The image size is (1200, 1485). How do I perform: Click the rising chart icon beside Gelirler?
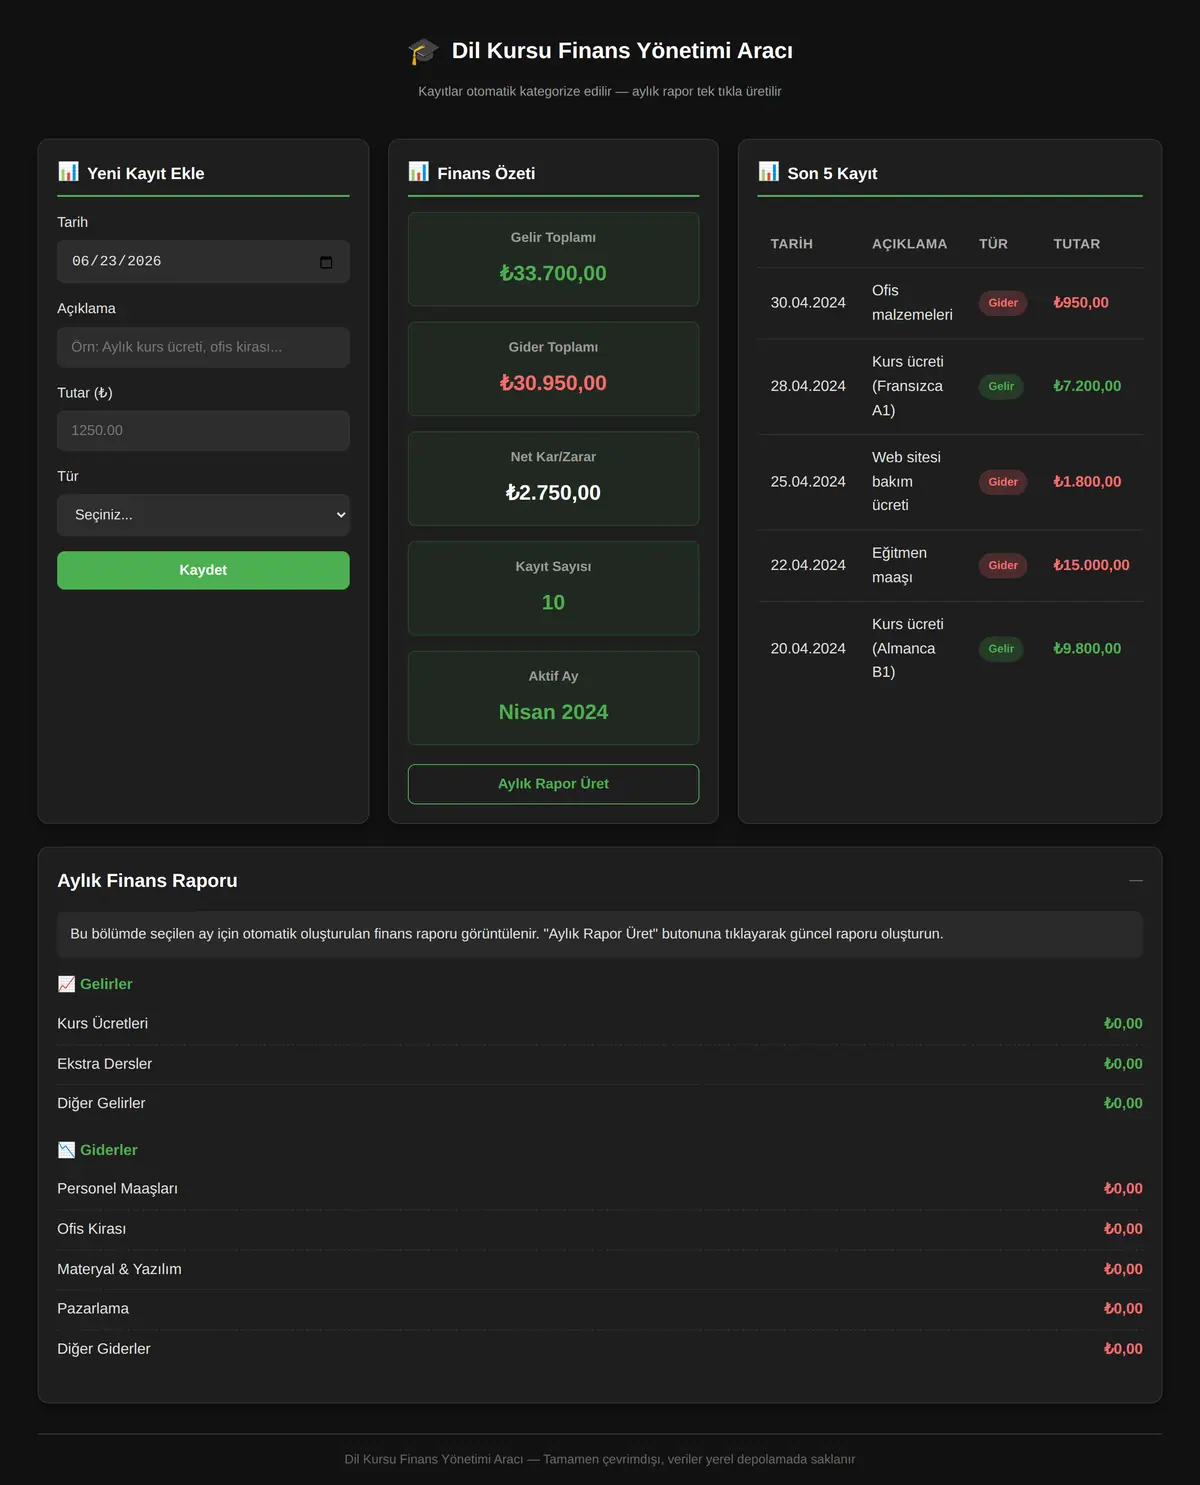66,984
